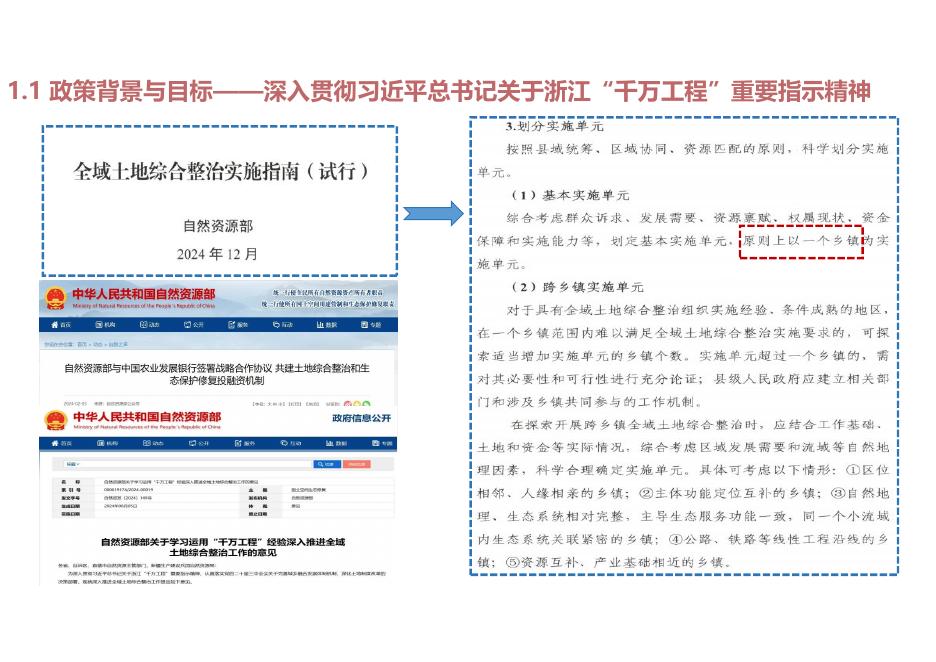Click the slide title 1.1 政策背景与目标
This screenshot has height=662, width=936.
tap(110, 91)
